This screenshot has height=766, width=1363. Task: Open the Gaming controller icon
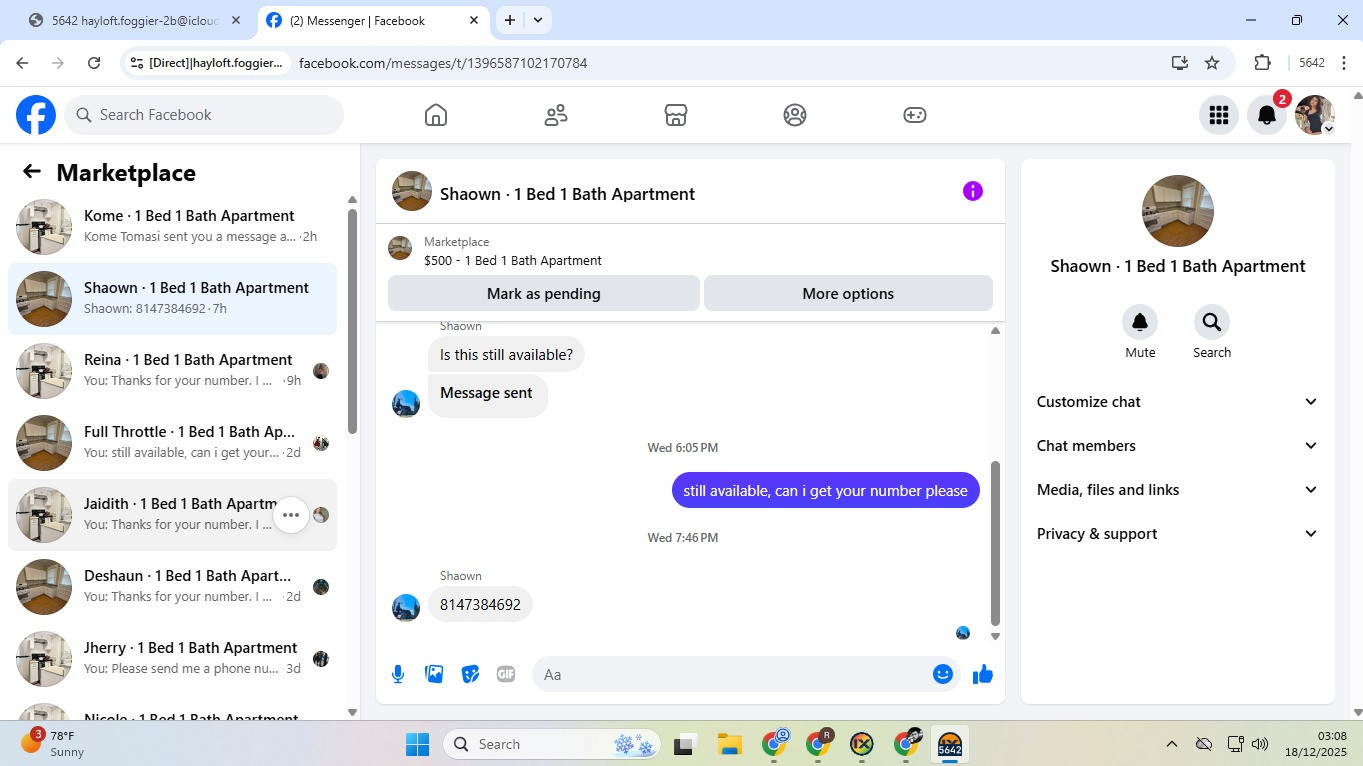(915, 115)
